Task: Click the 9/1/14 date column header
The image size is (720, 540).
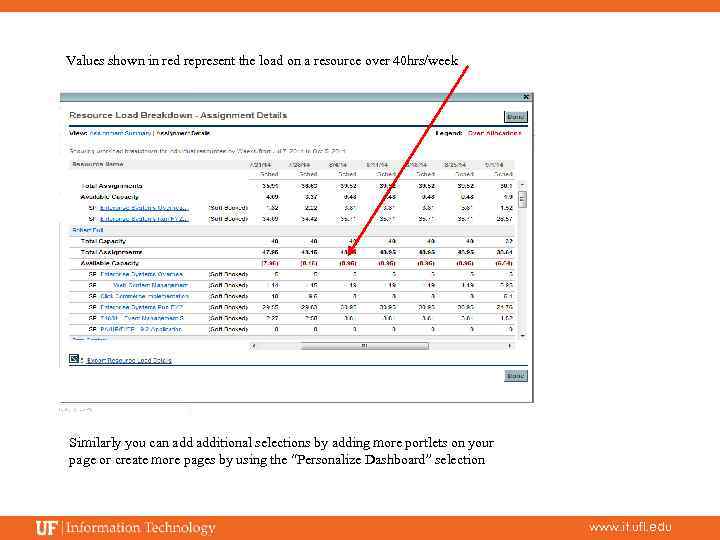Action: pyautogui.click(x=494, y=164)
